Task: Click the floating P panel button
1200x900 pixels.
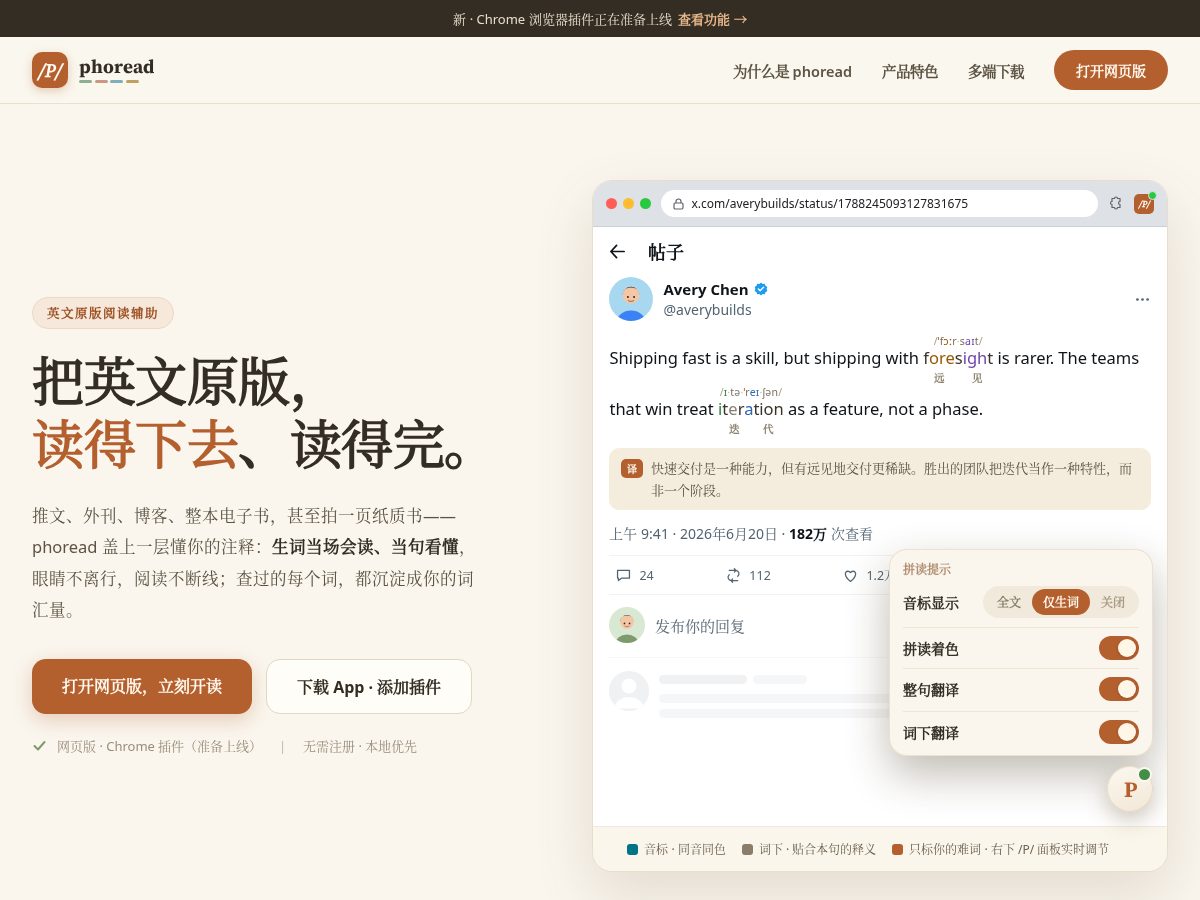Action: pos(1130,789)
